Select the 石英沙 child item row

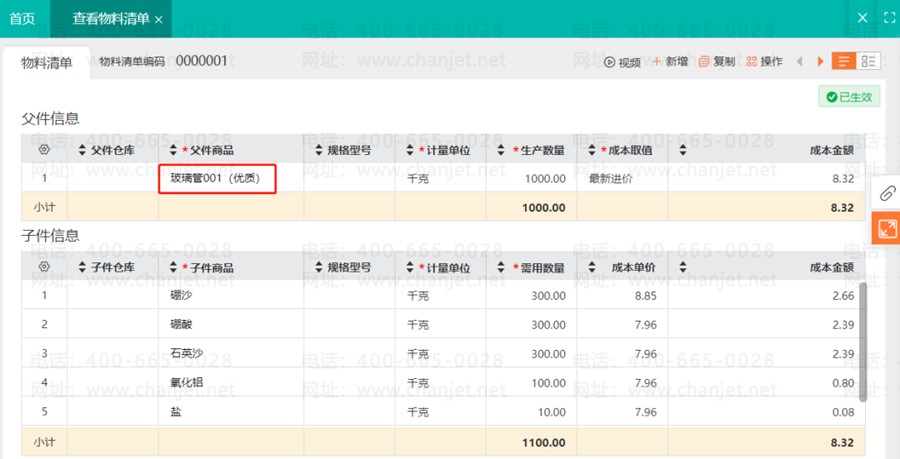[x=443, y=354]
